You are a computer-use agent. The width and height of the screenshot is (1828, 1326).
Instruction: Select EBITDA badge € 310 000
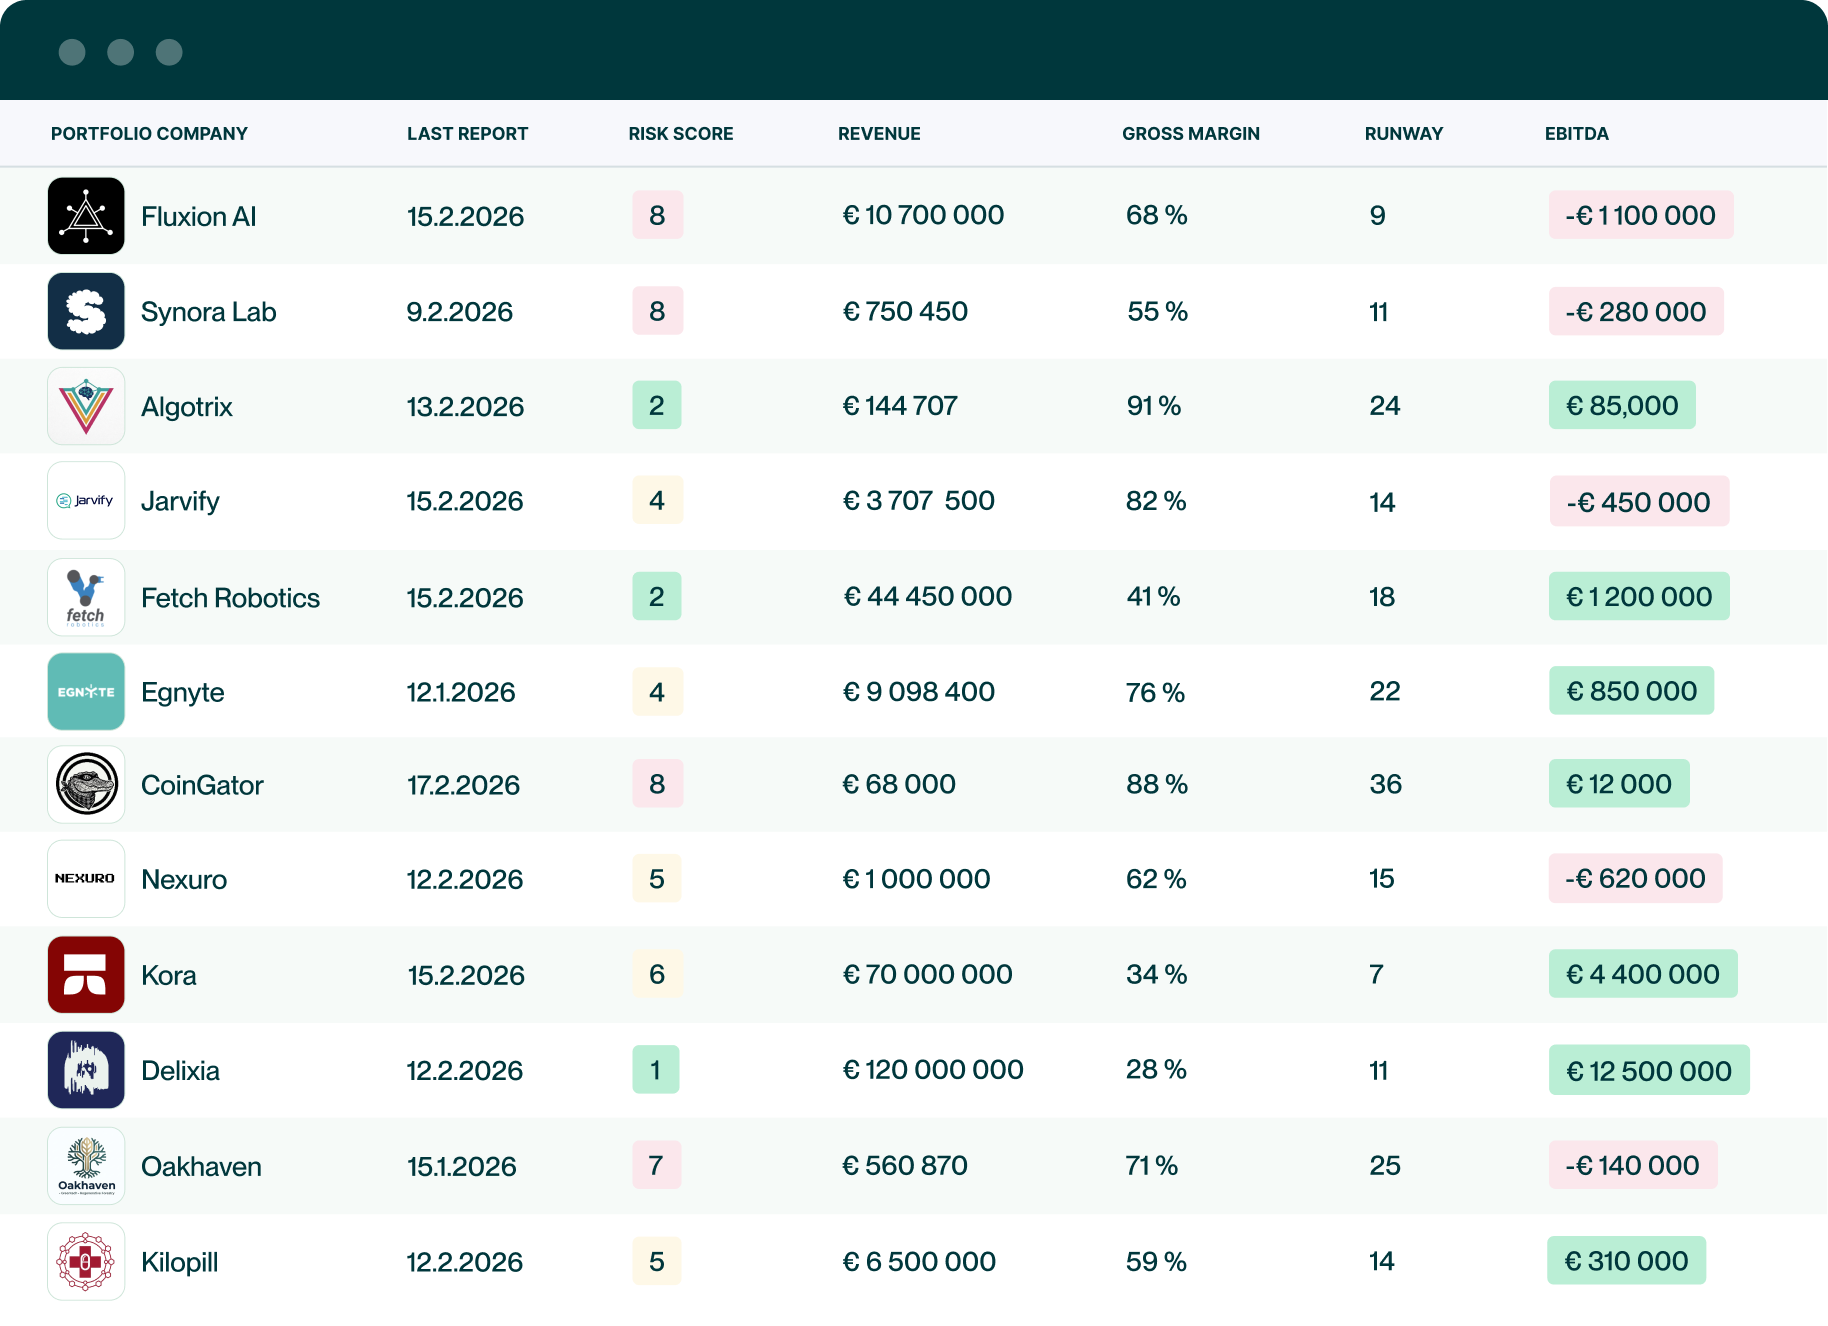[x=1627, y=1260]
